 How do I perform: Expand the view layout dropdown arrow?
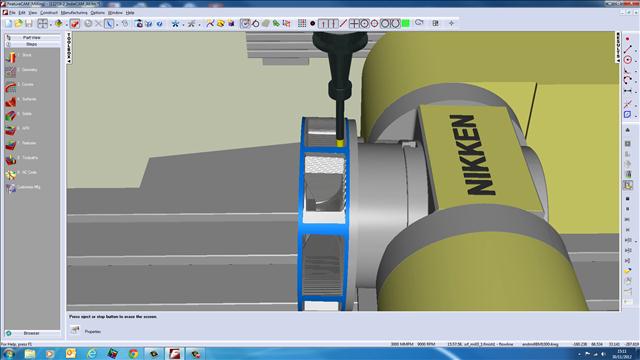[50, 24]
